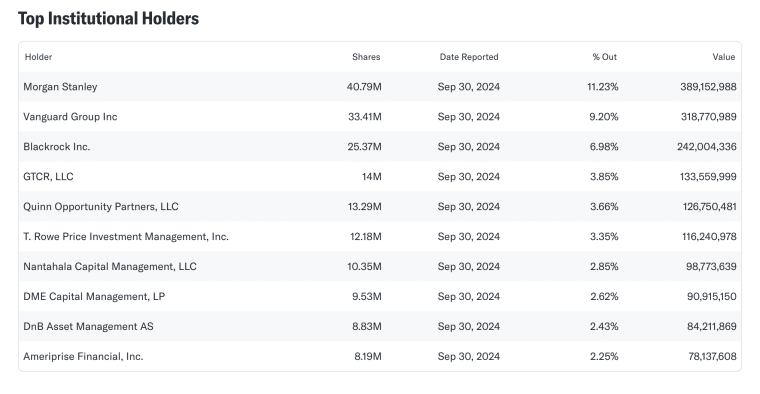Click the 6.98% percent out cell
The height and width of the screenshot is (394, 760).
pos(604,147)
